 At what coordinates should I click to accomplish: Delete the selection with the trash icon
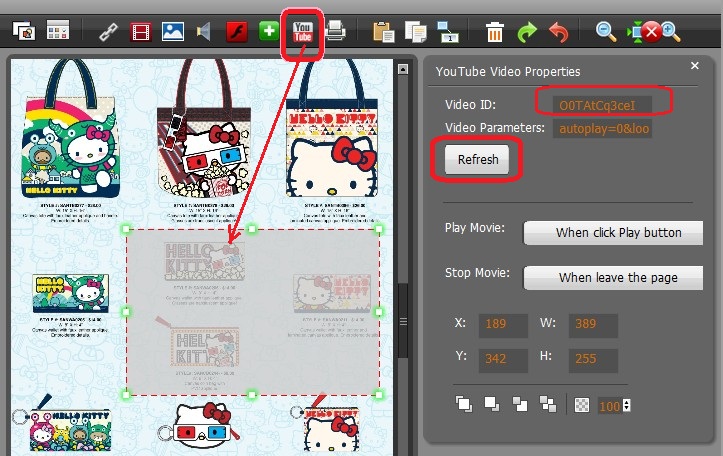(494, 32)
